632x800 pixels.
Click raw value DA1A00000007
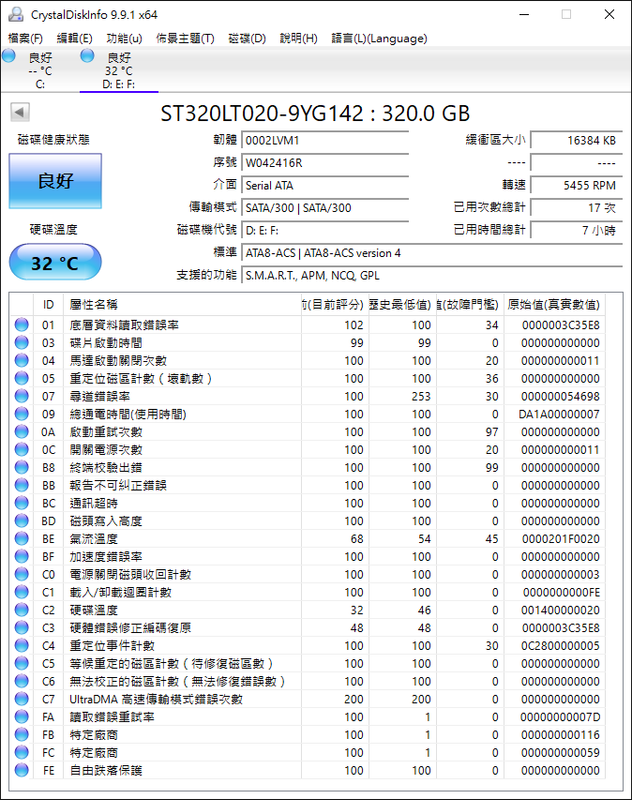(x=559, y=414)
